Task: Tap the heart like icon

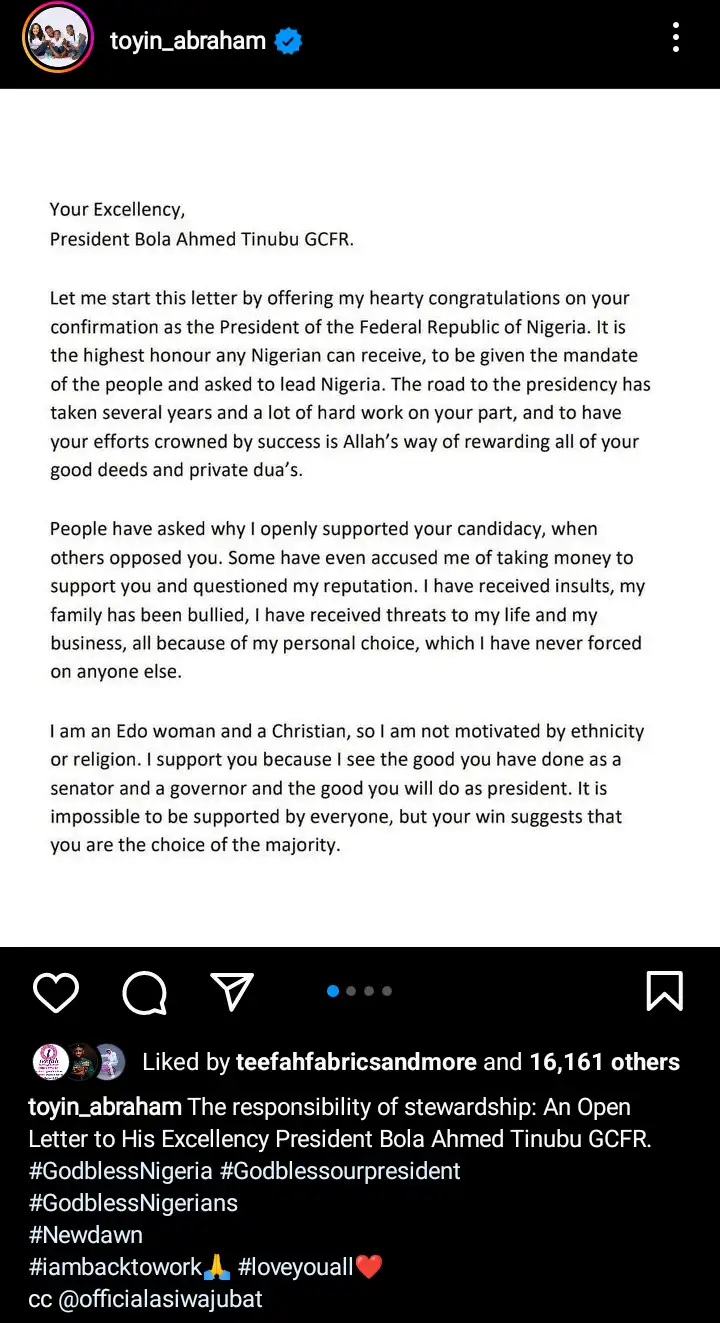Action: (x=56, y=992)
